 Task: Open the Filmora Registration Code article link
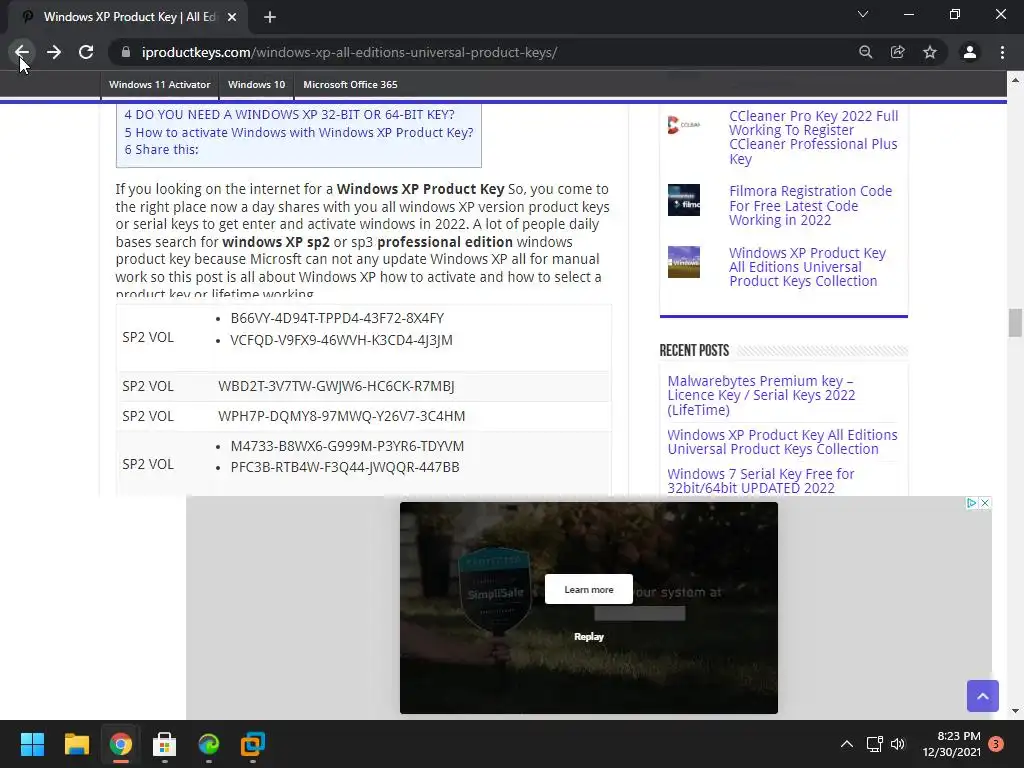pyautogui.click(x=810, y=206)
